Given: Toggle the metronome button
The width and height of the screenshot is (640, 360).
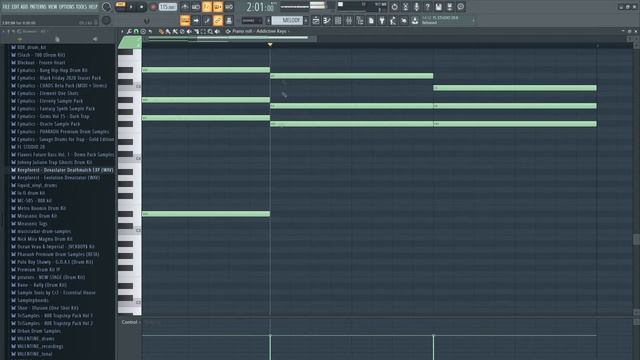Looking at the screenshot, I should pos(184,7).
